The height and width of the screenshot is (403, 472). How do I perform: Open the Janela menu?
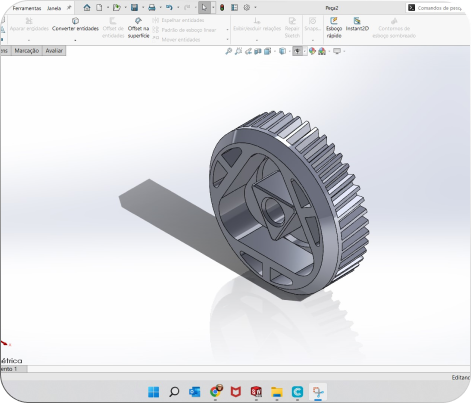click(54, 8)
